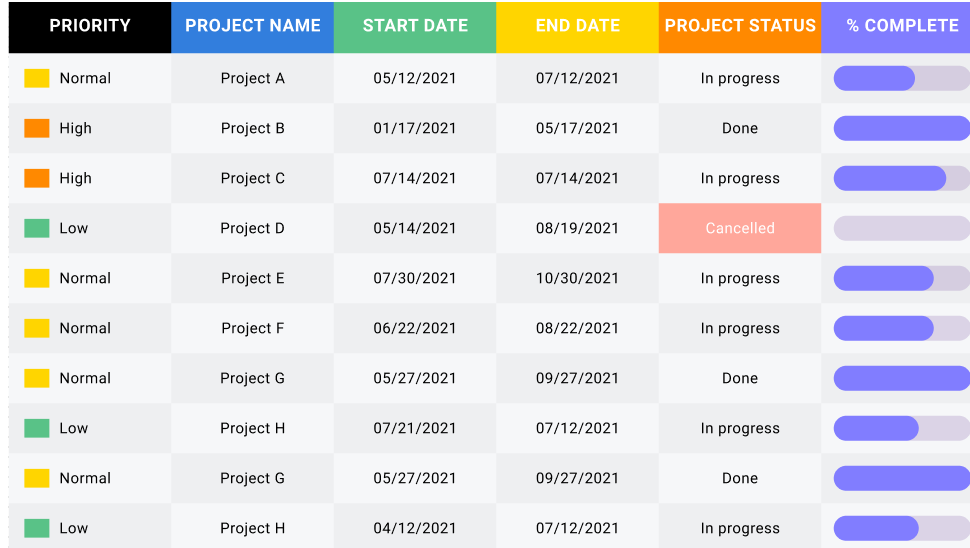Click Project D's empty progress bar

click(902, 228)
